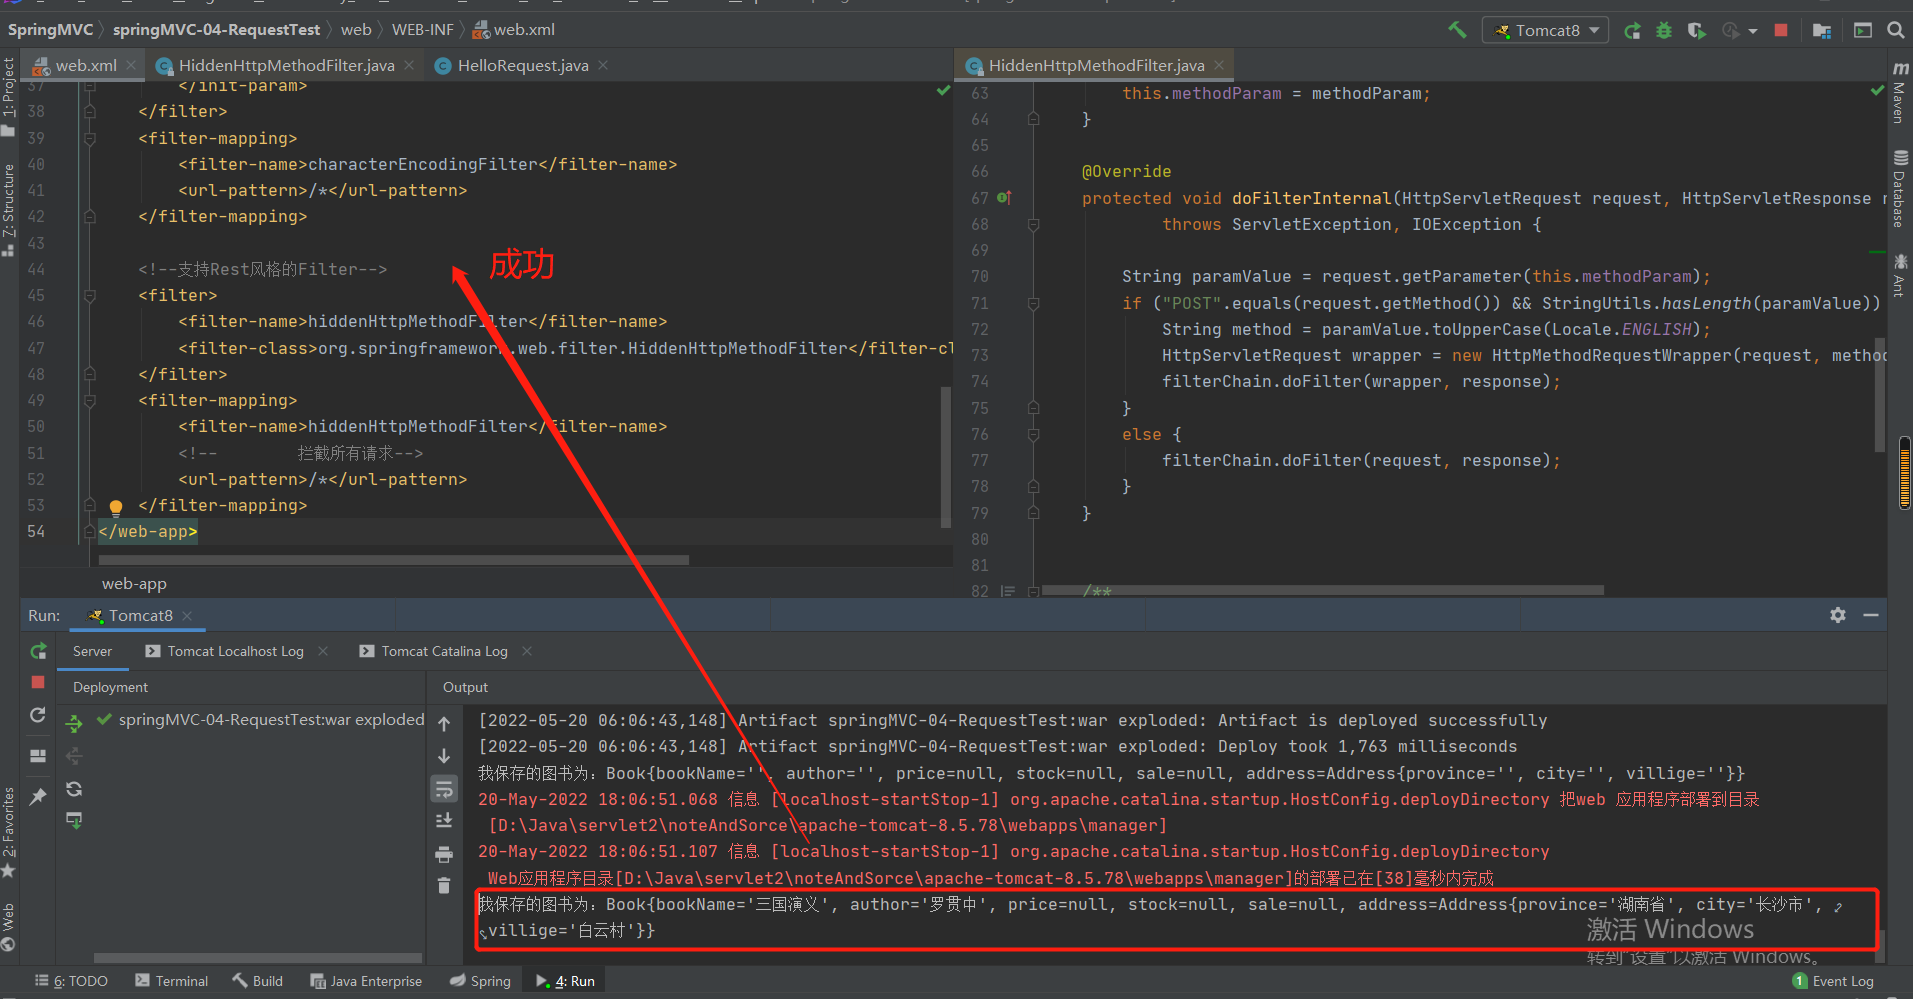Close the Tomcat Localhost Log tab
The height and width of the screenshot is (999, 1913).
pos(323,651)
